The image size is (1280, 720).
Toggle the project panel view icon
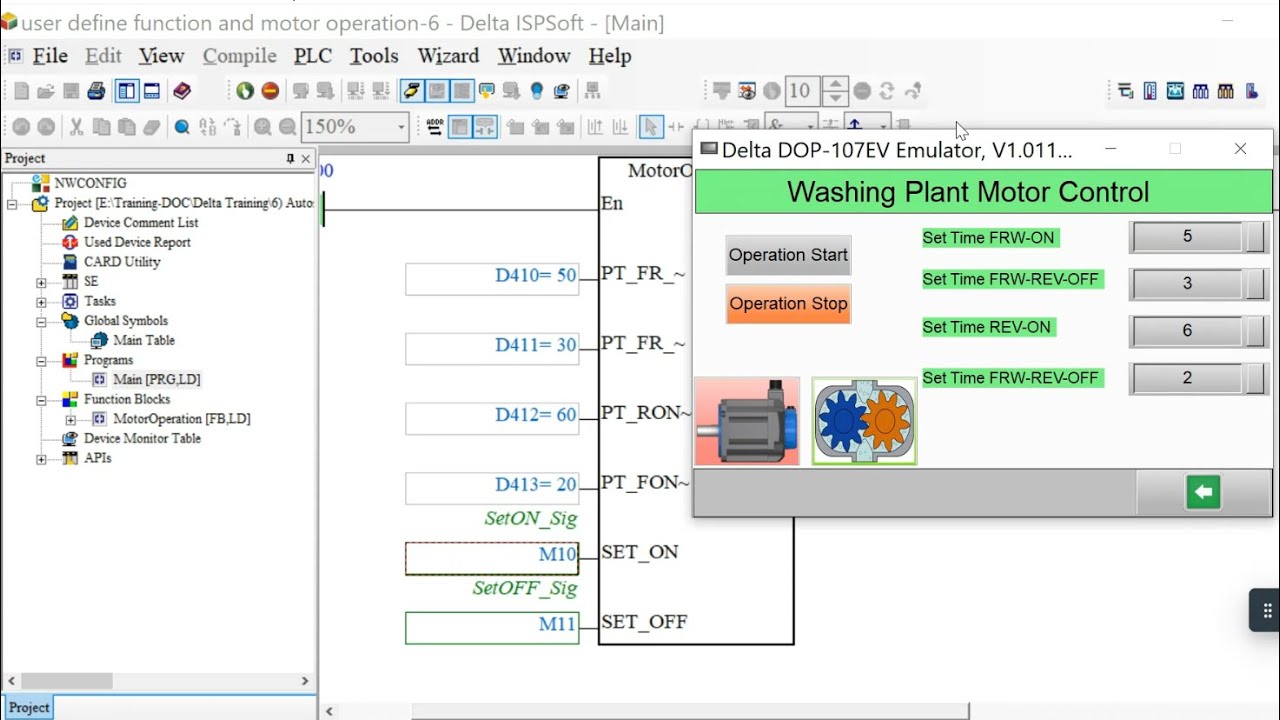126,91
